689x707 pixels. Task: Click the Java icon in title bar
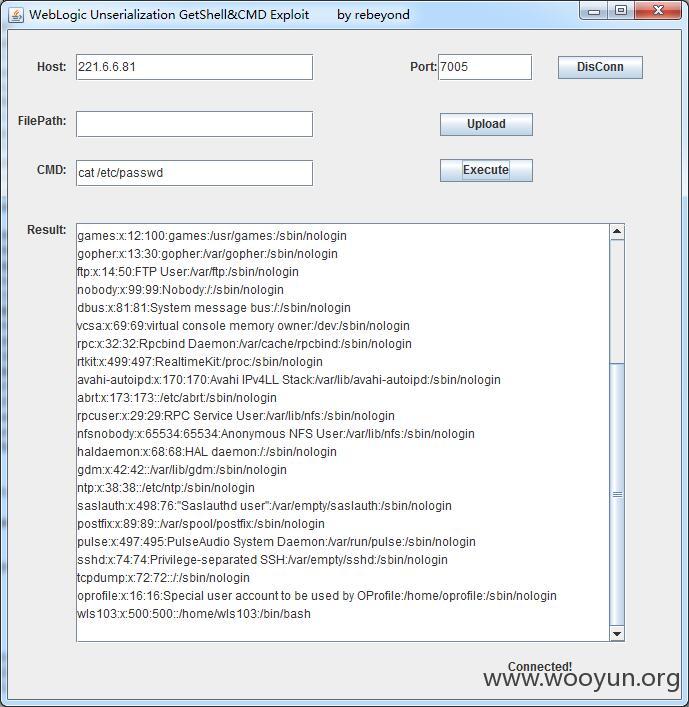16,15
